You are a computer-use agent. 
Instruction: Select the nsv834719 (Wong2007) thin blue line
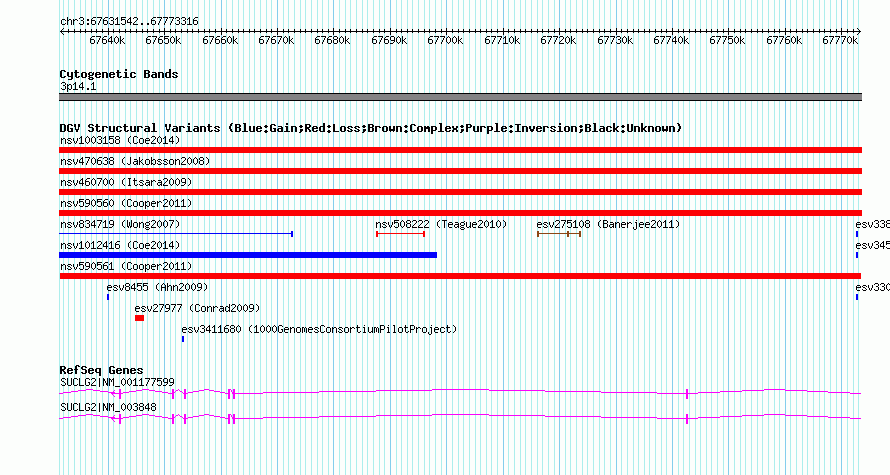(176, 233)
